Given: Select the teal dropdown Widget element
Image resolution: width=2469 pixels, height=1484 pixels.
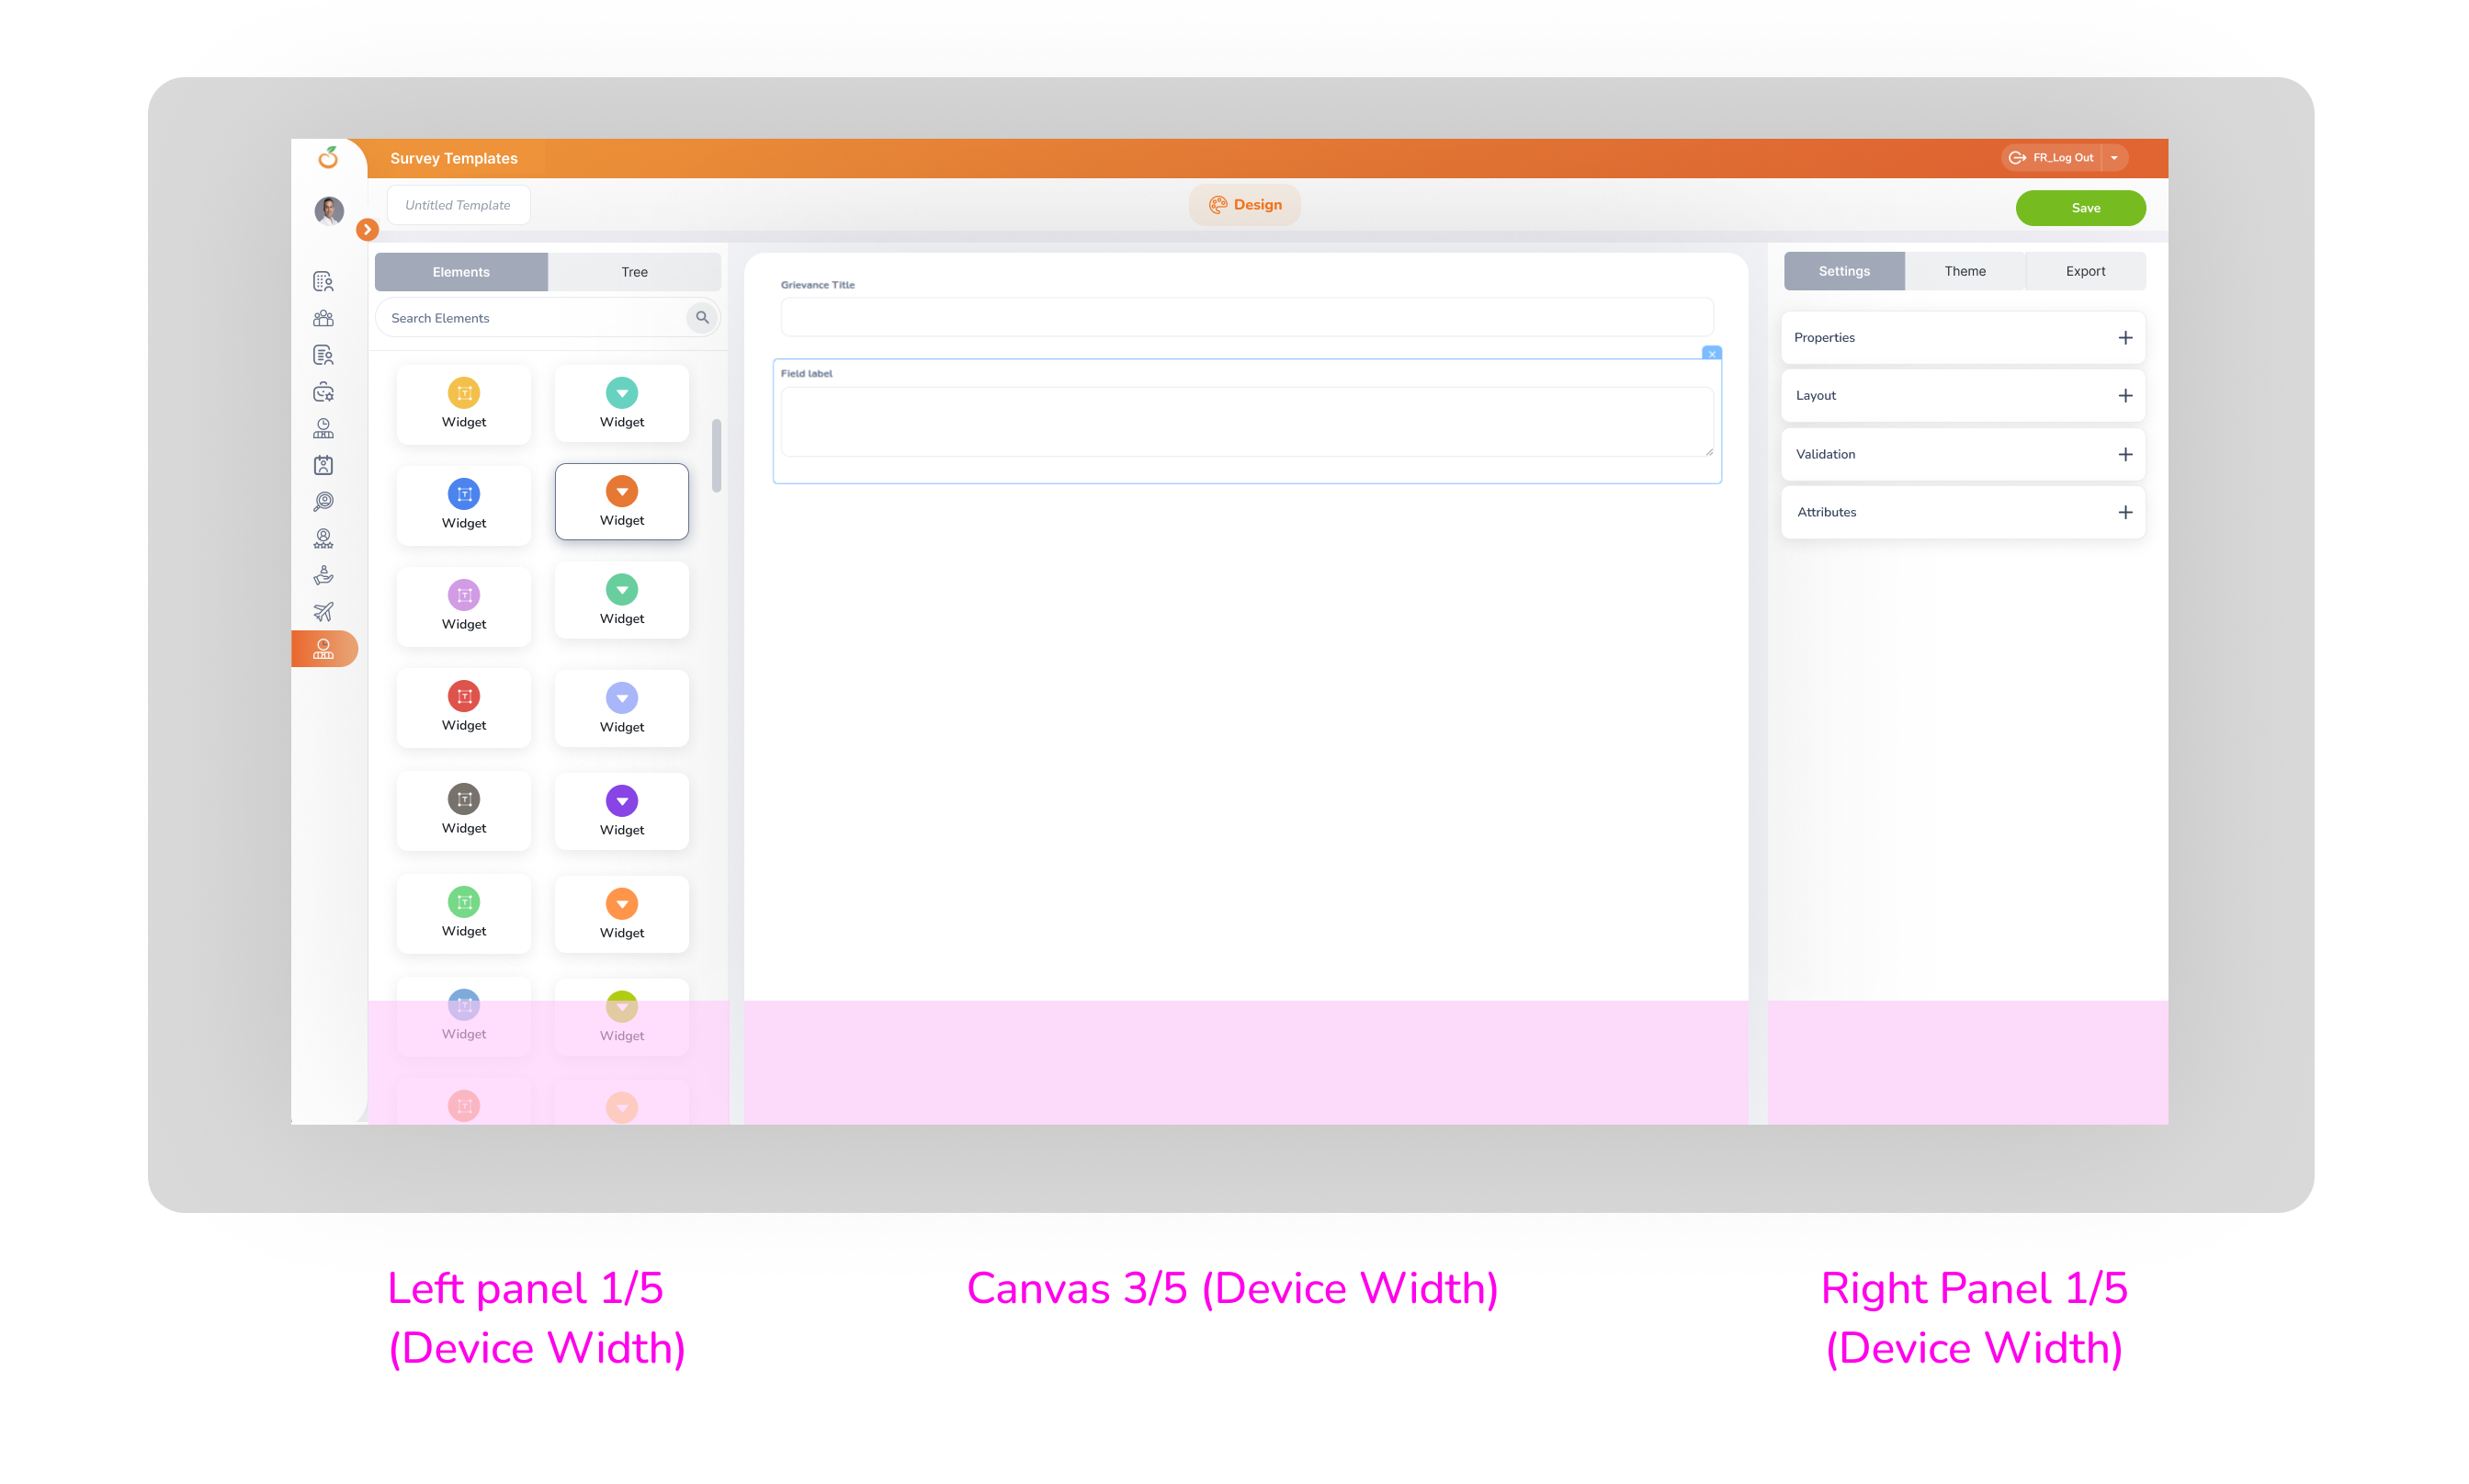Looking at the screenshot, I should pos(622,404).
